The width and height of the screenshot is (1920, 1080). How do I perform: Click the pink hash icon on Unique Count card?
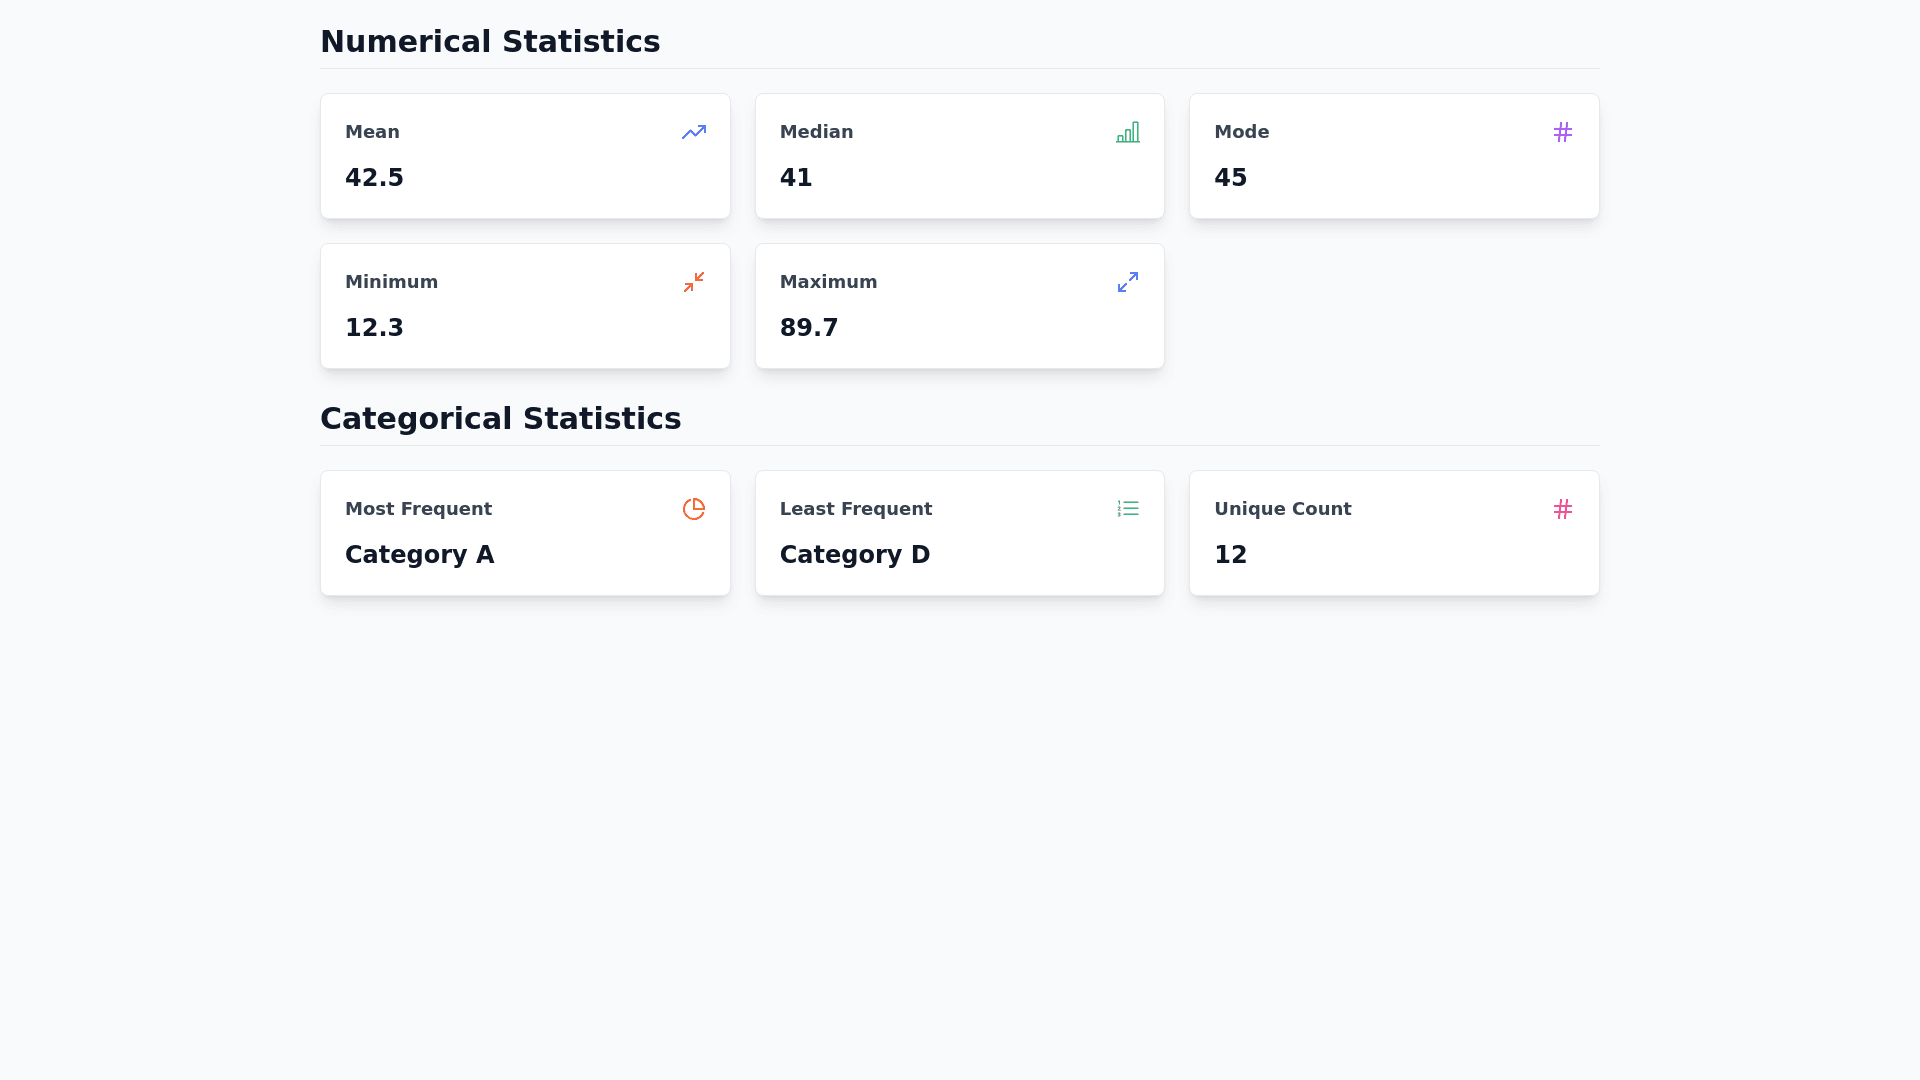click(1562, 509)
